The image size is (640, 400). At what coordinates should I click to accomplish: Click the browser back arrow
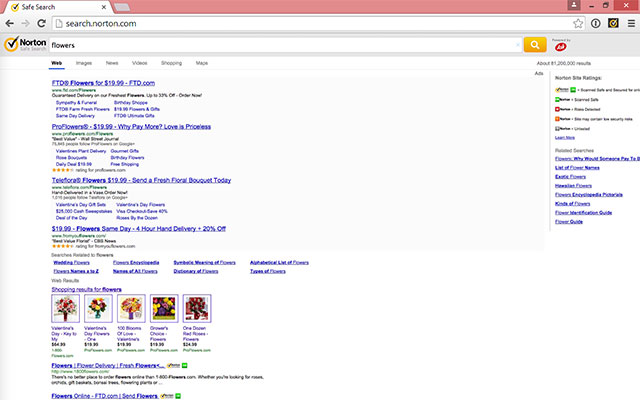click(x=9, y=24)
